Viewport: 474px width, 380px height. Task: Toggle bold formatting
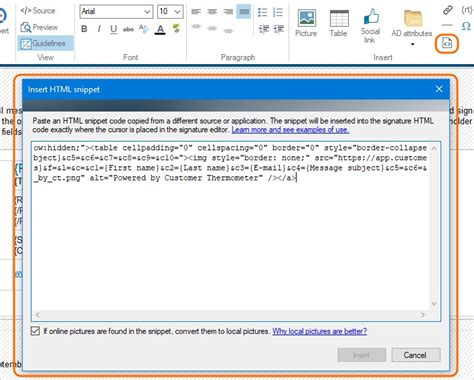[x=84, y=29]
